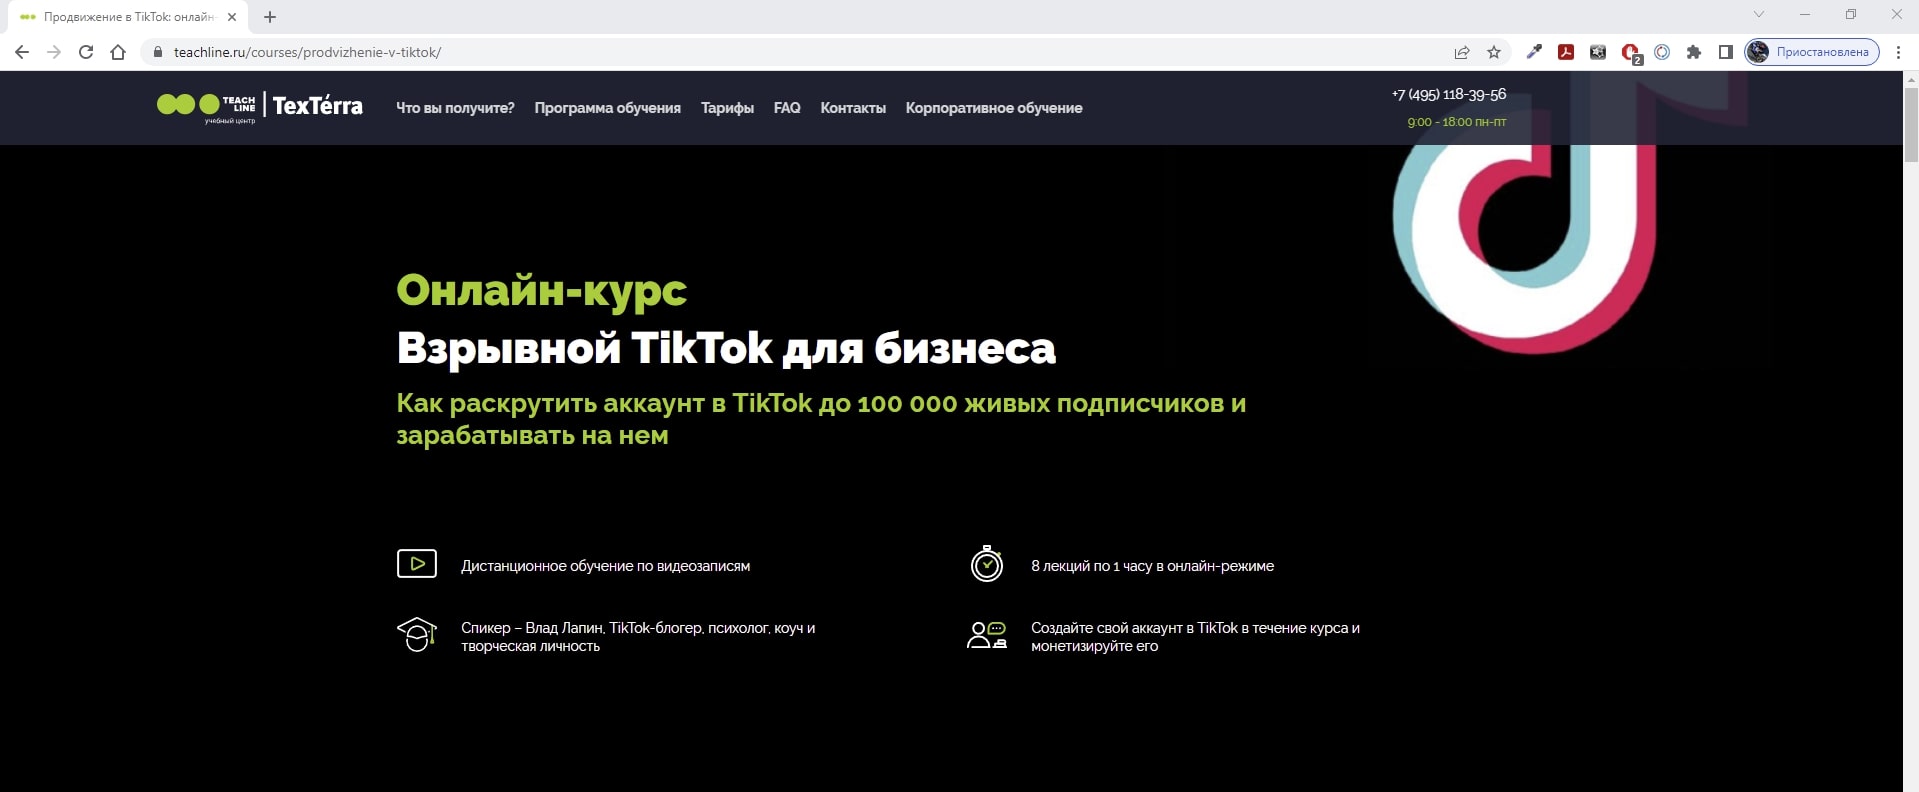Go to Программа обучения section
The image size is (1919, 792).
607,108
